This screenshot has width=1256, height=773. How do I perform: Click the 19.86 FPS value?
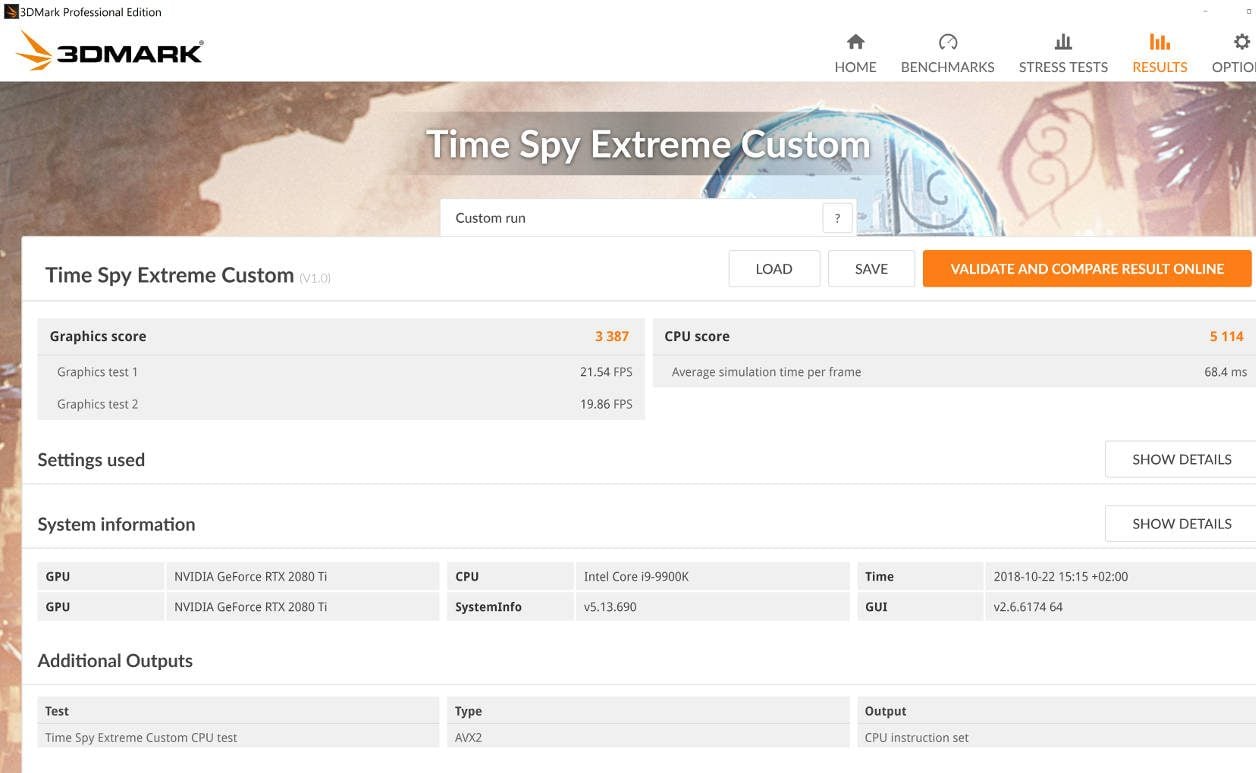(606, 404)
